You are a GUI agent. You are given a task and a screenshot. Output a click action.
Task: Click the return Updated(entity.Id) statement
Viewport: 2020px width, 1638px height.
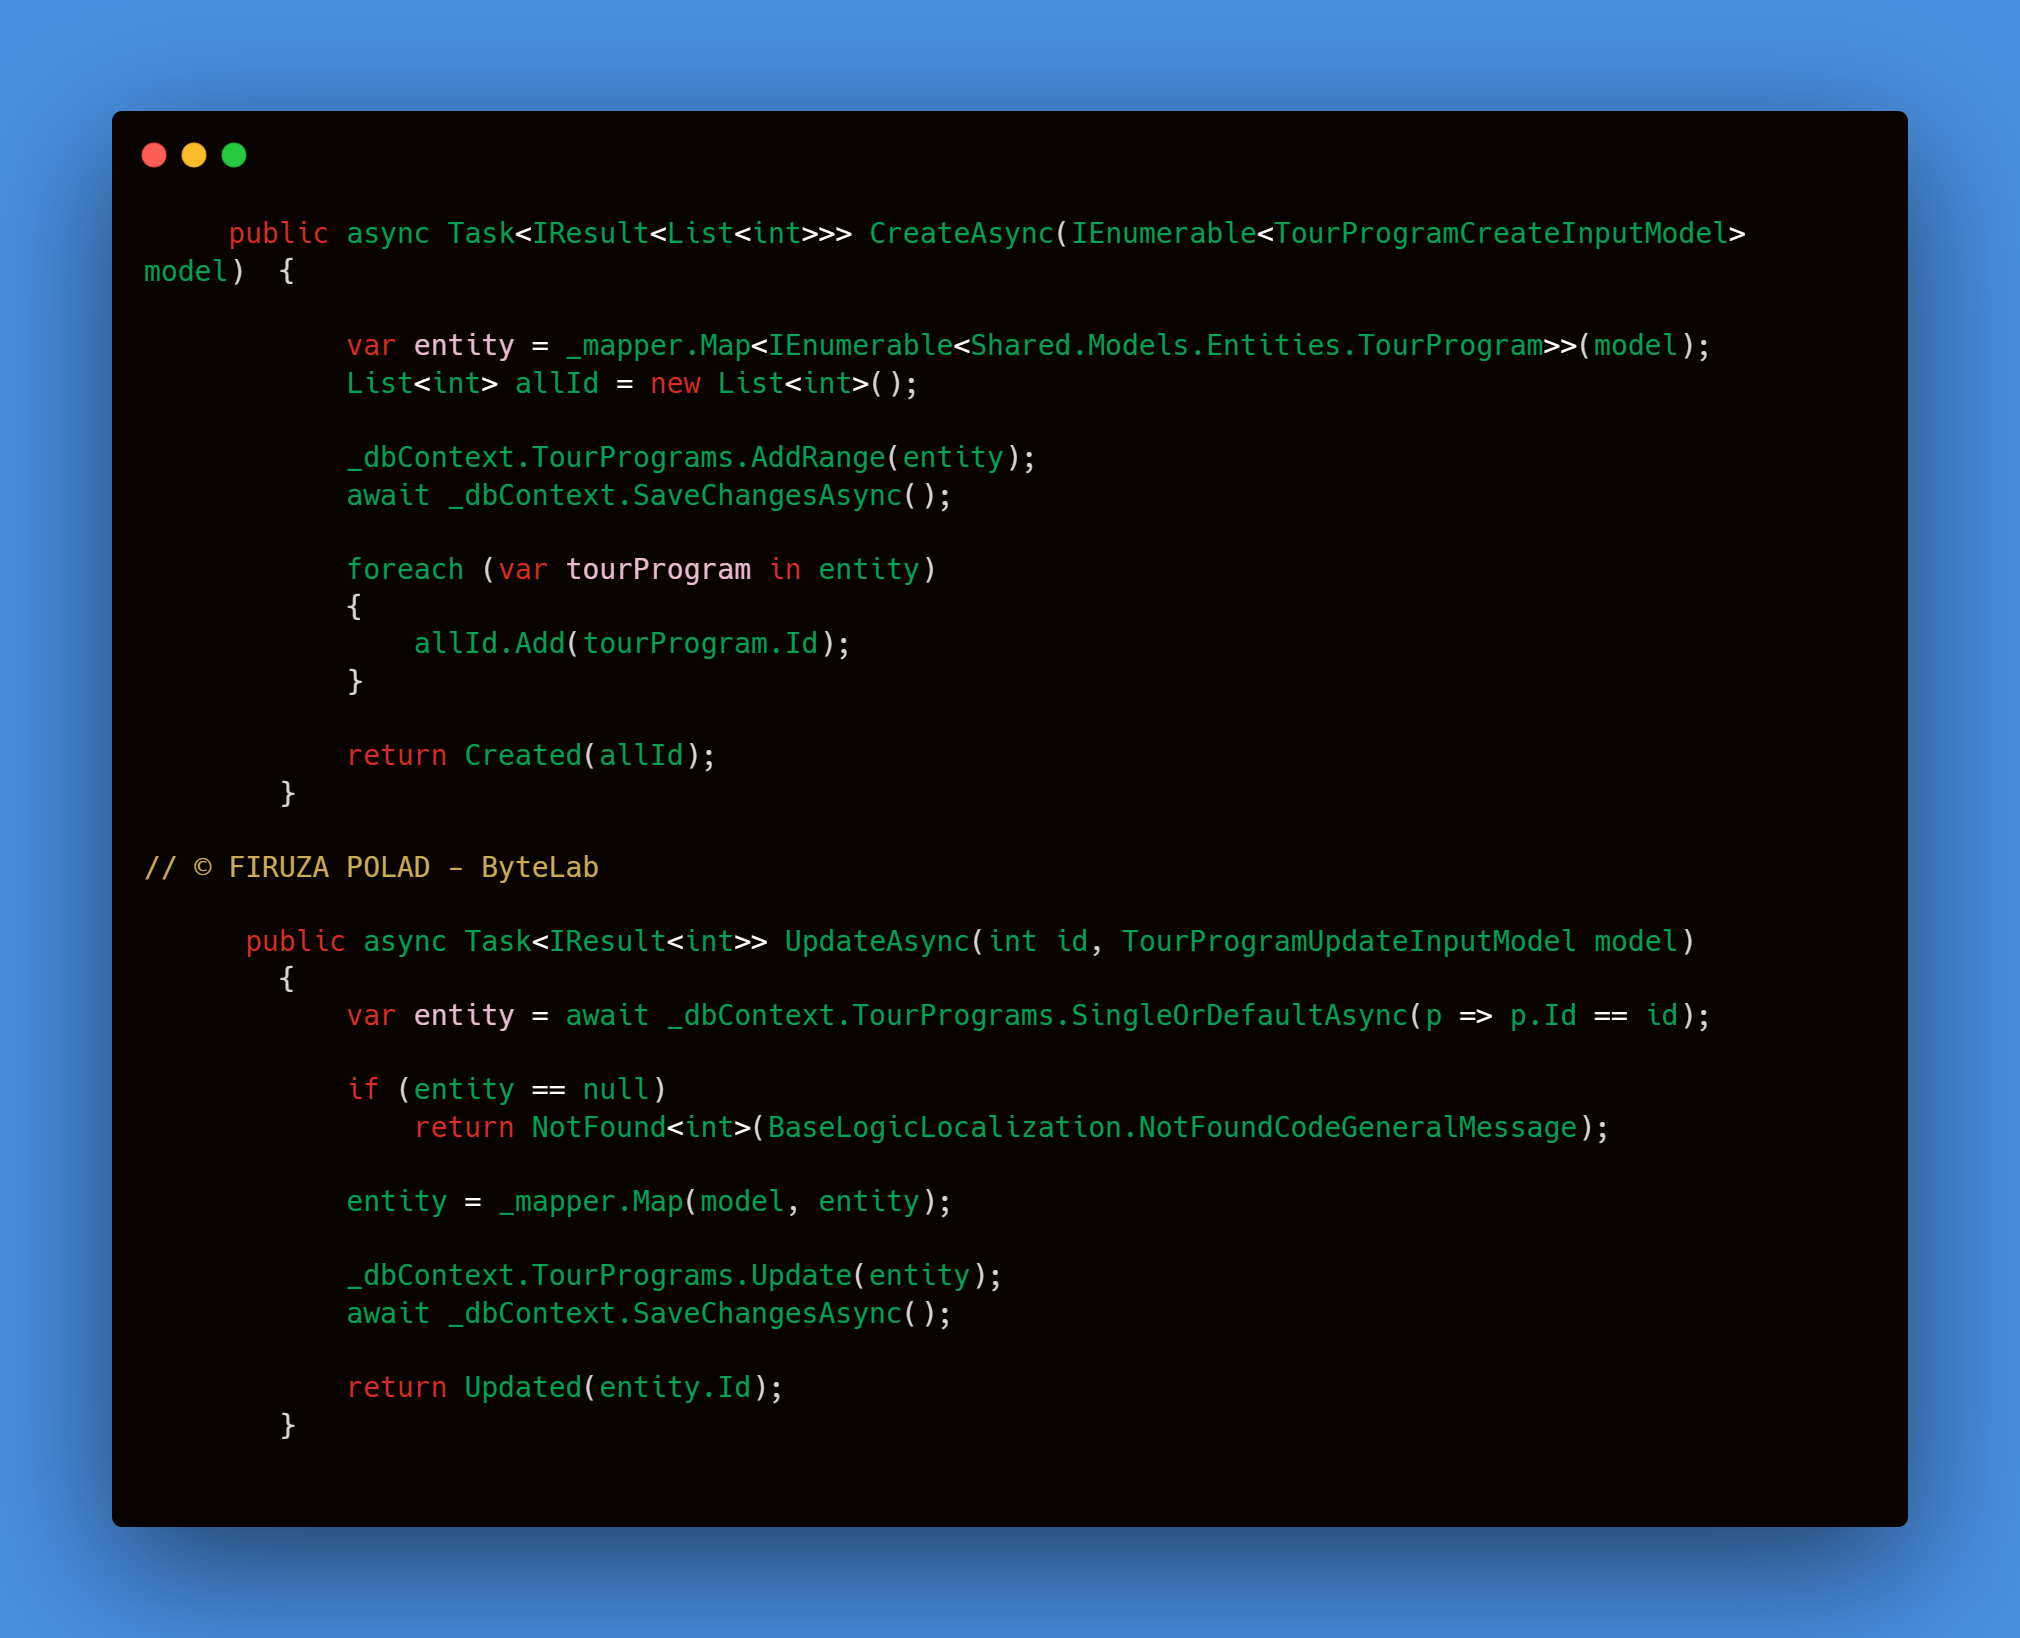(x=564, y=1387)
